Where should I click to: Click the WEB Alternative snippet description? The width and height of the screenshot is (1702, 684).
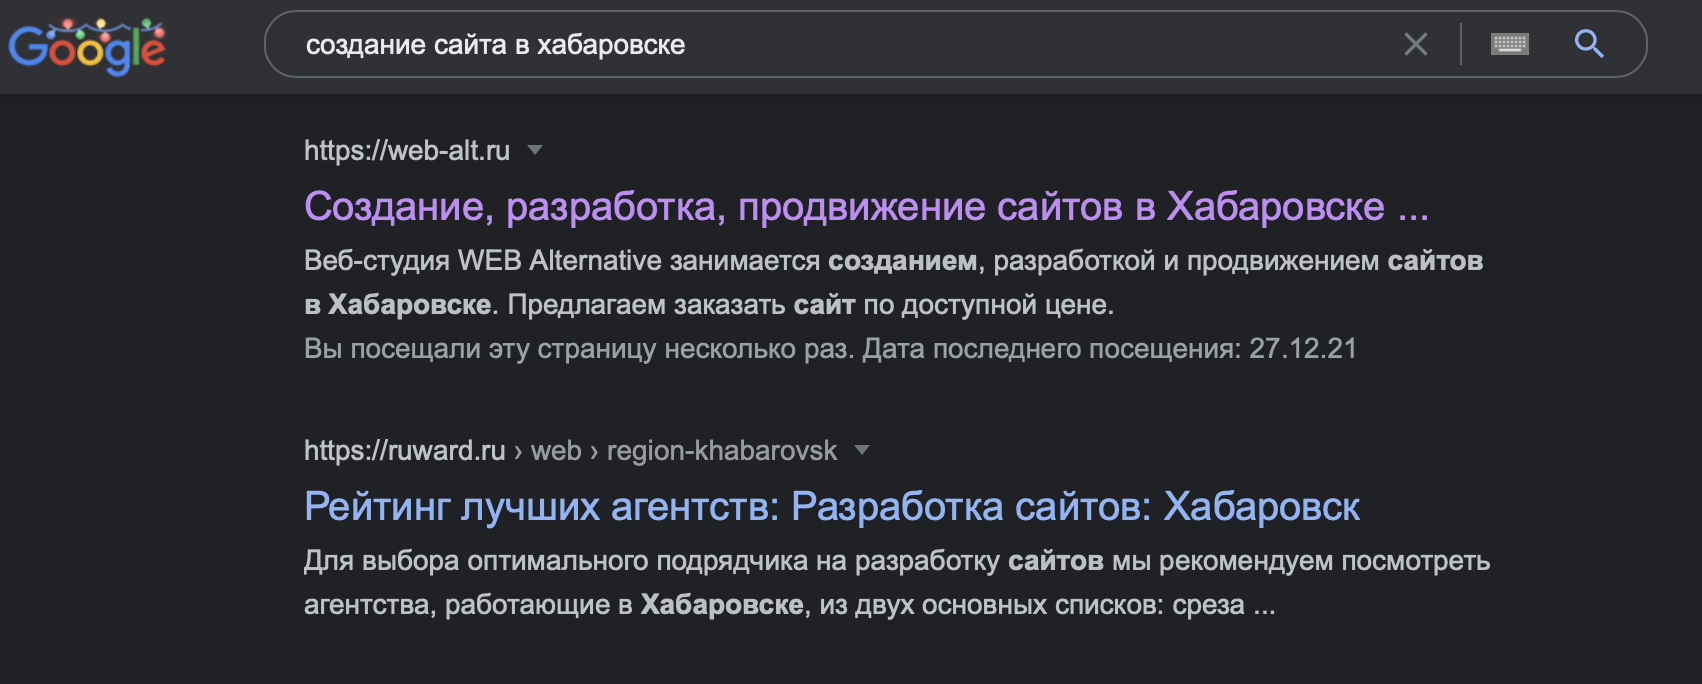[893, 282]
